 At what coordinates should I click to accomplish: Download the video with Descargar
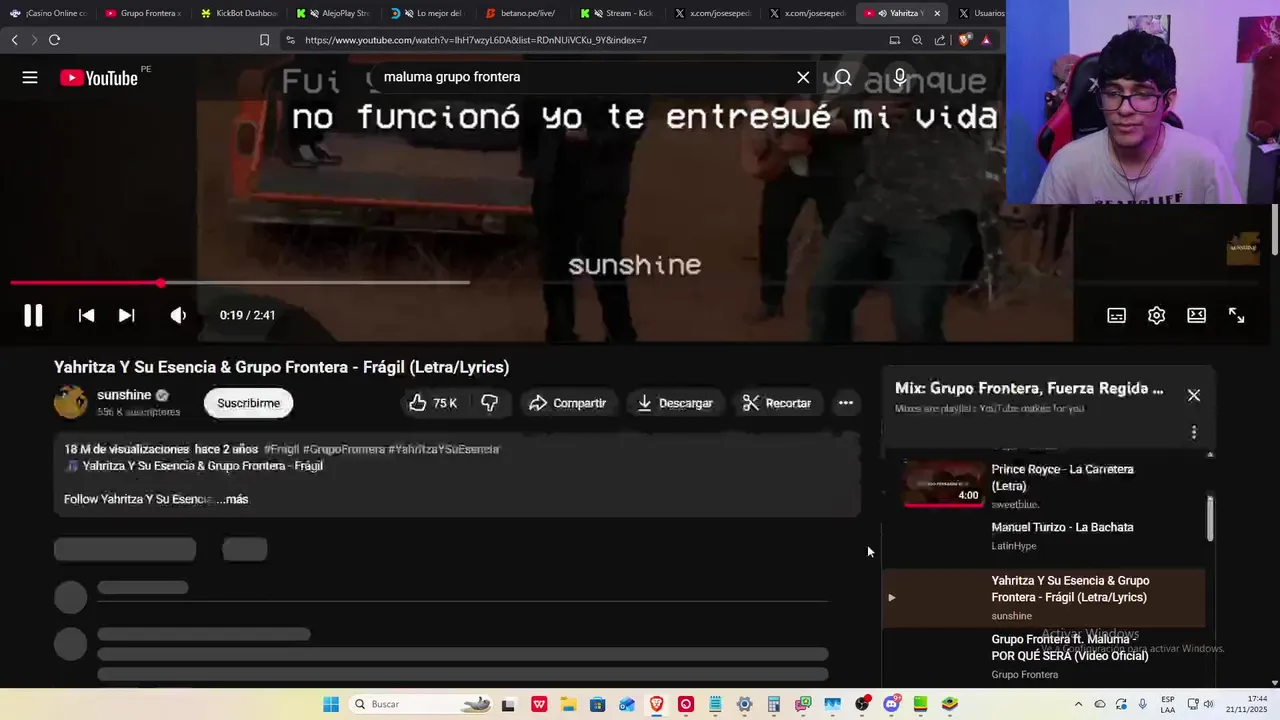pos(675,403)
